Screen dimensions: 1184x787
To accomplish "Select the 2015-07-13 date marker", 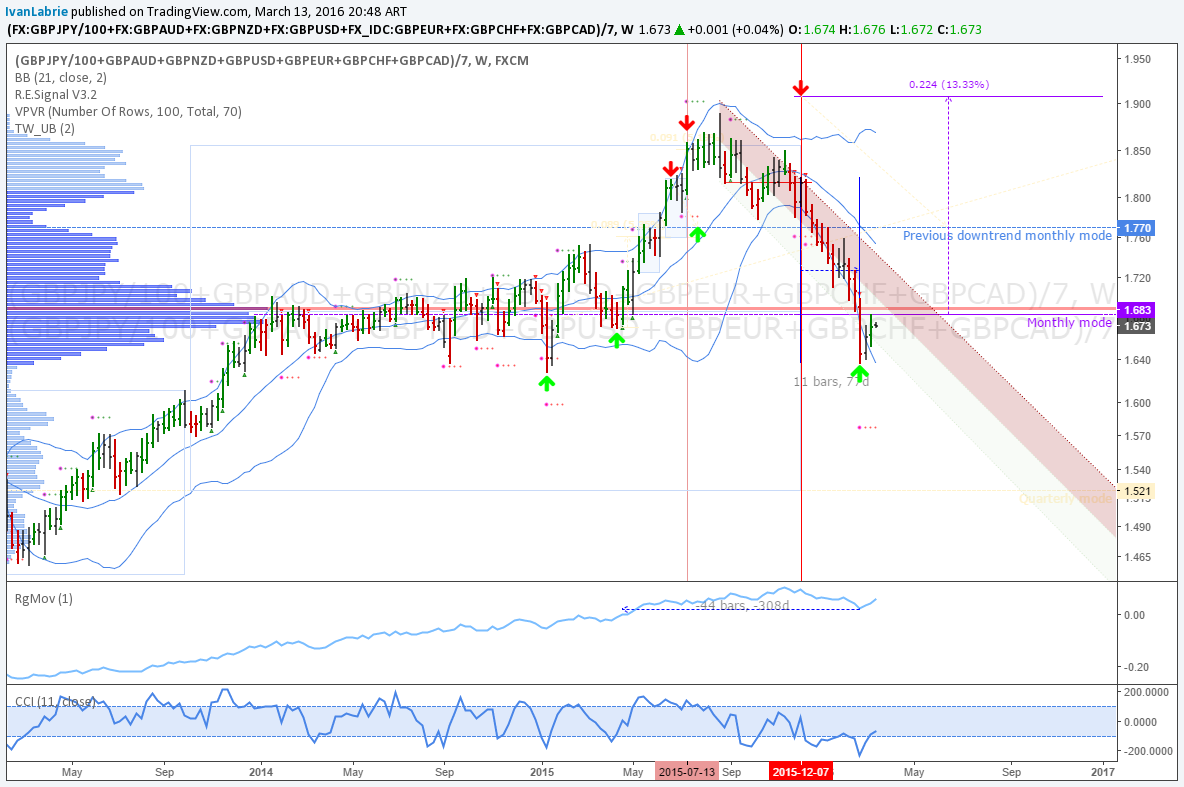I will click(686, 772).
